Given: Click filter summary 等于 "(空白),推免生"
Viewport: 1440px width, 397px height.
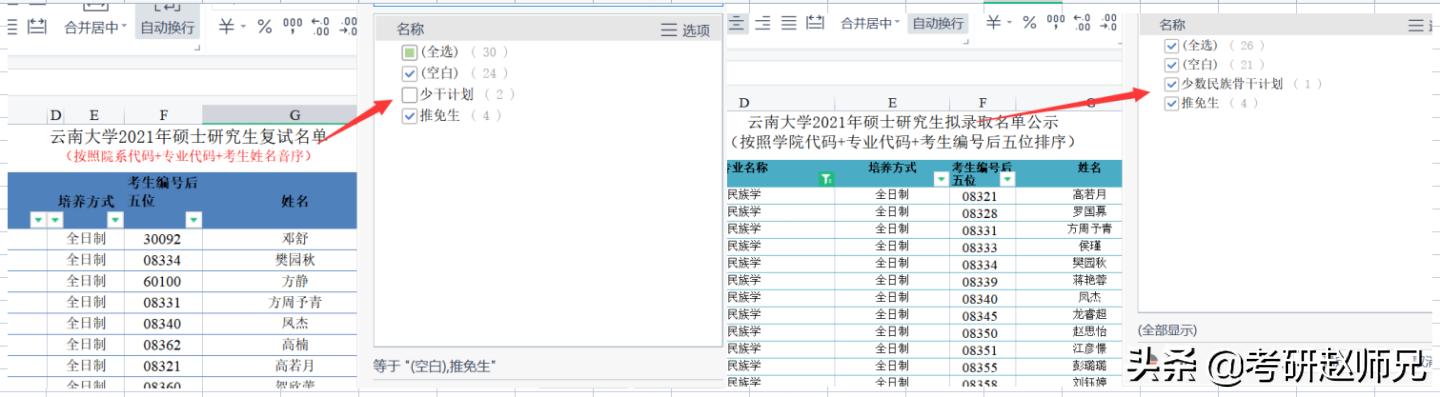Looking at the screenshot, I should pyautogui.click(x=434, y=366).
